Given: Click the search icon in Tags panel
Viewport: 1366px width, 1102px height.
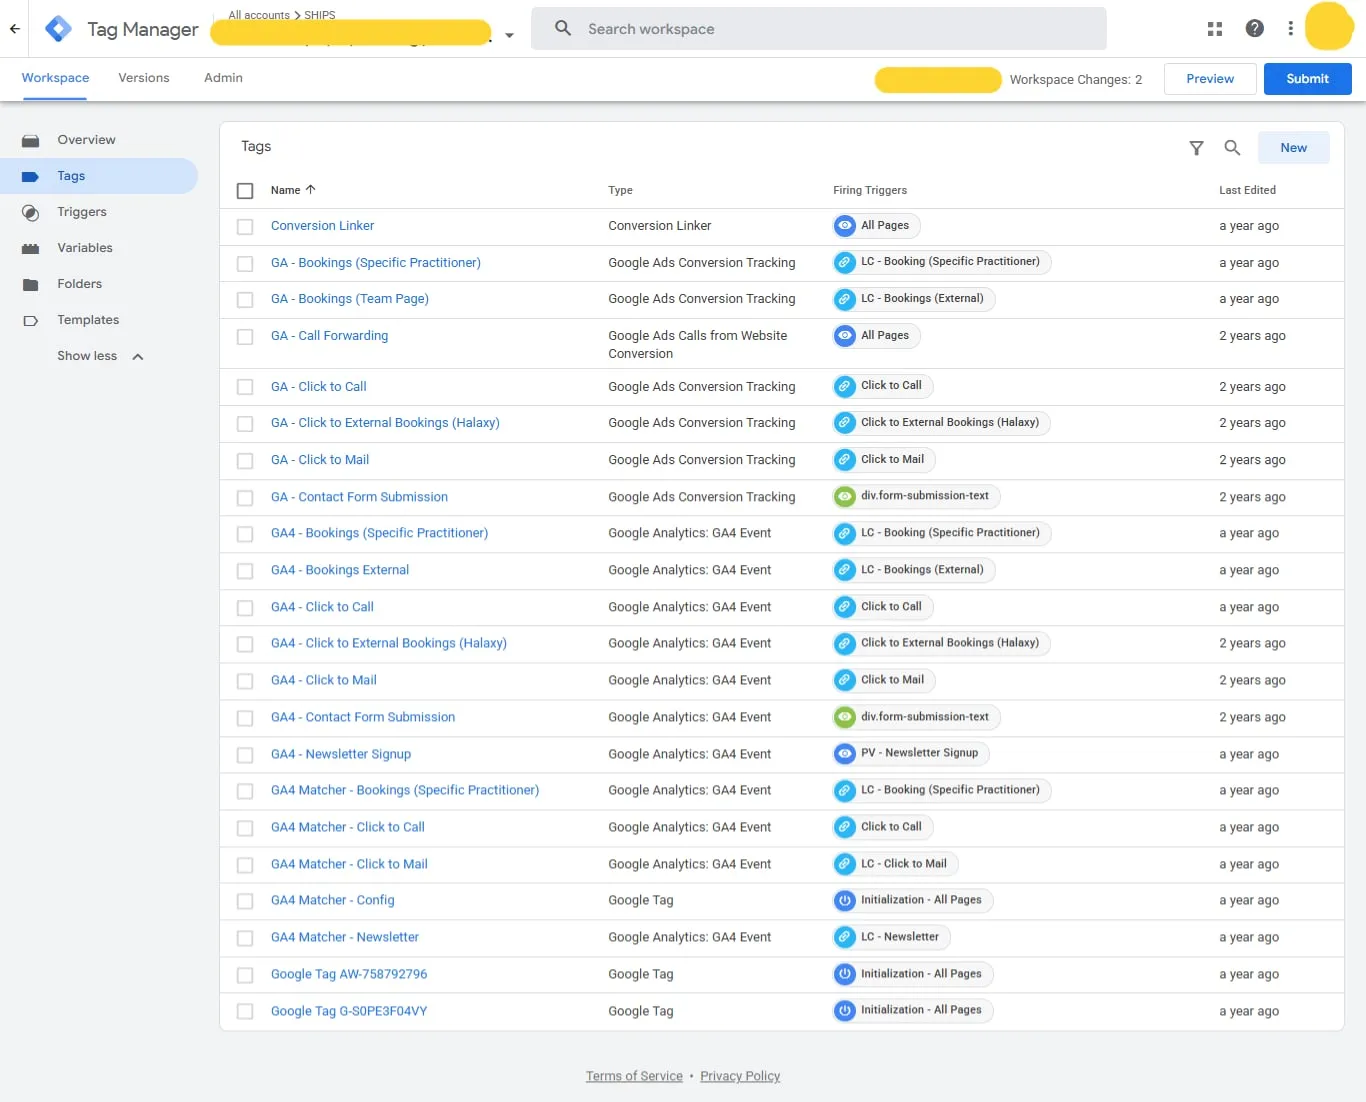Looking at the screenshot, I should point(1233,148).
